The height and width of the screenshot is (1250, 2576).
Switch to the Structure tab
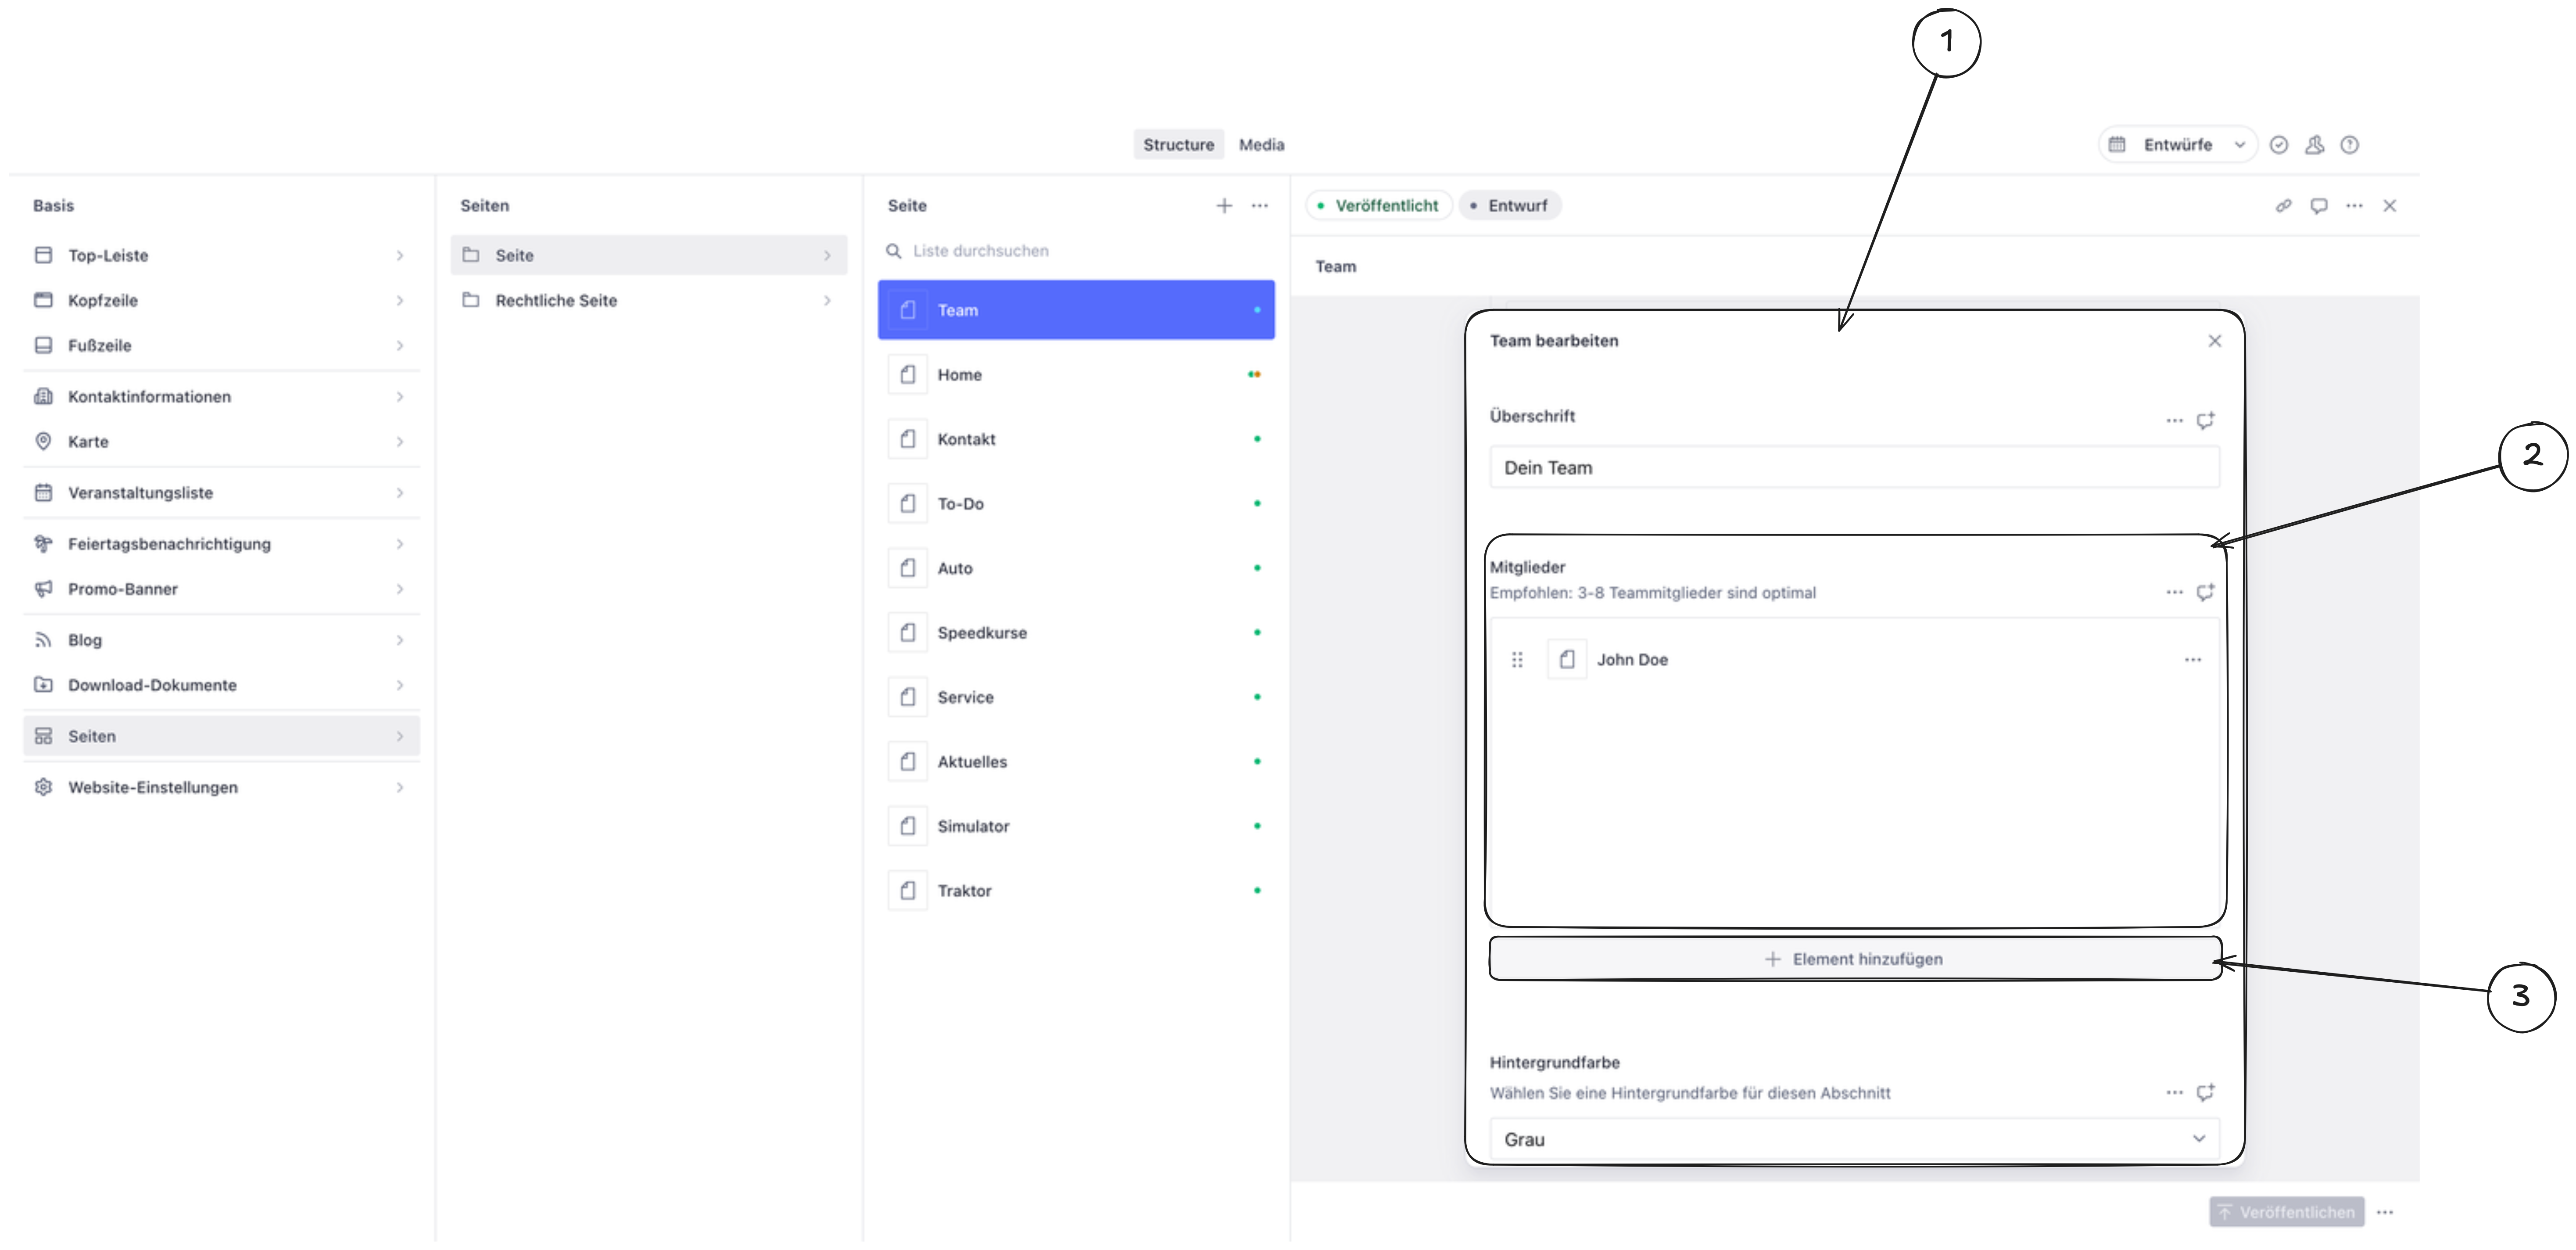click(x=1178, y=145)
